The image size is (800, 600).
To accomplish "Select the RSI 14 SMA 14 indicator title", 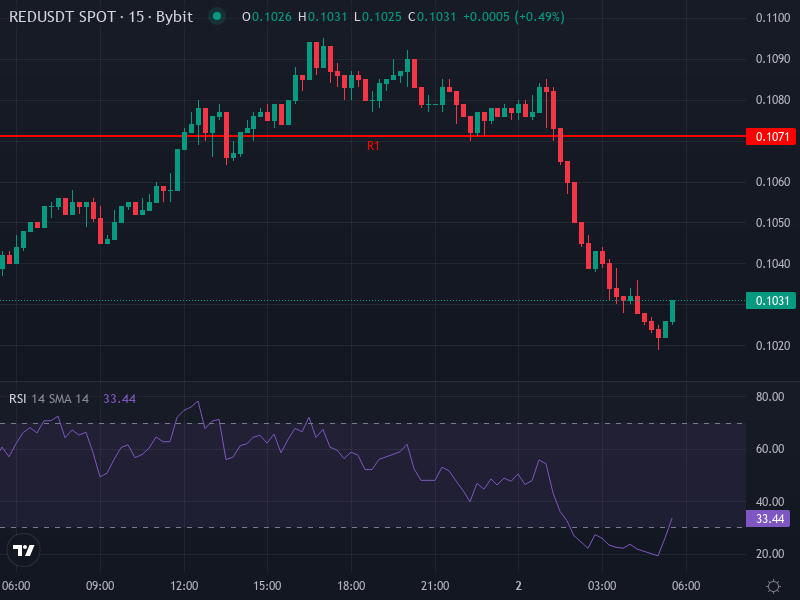I will pyautogui.click(x=49, y=399).
